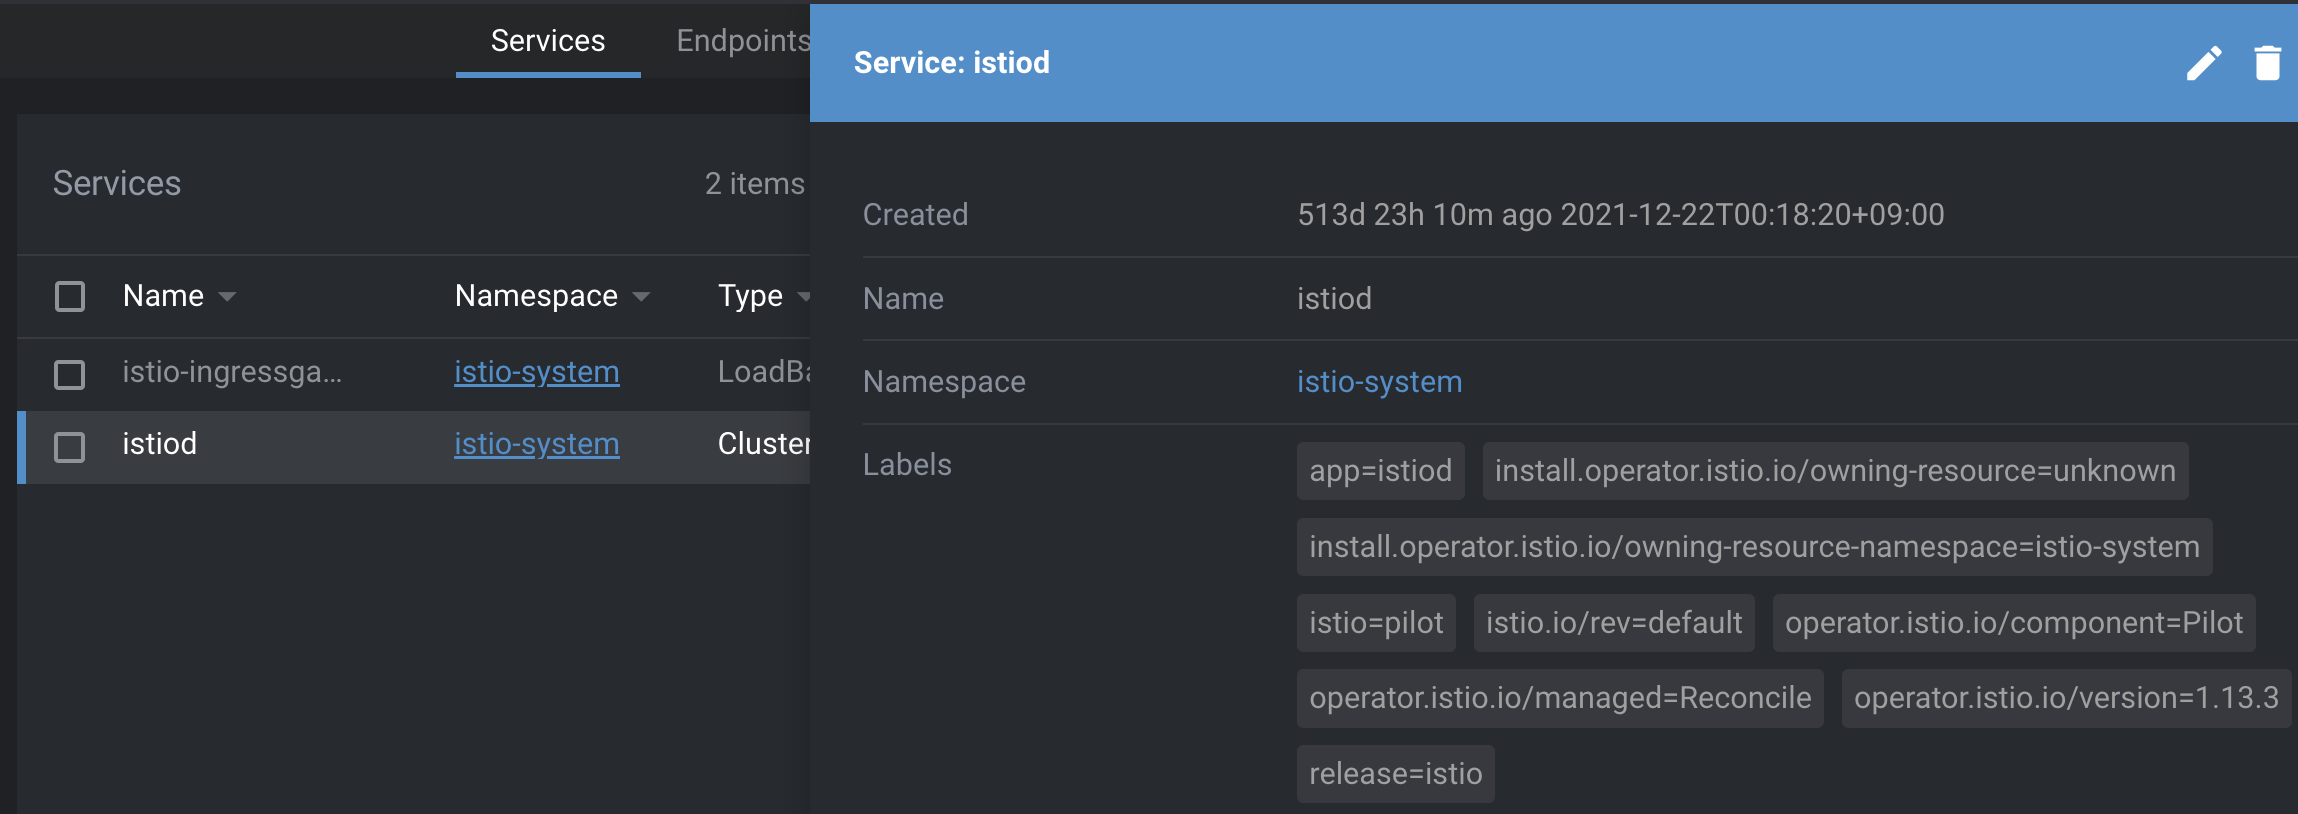Switch to the Services tab
The height and width of the screenshot is (814, 2298).
pos(548,41)
